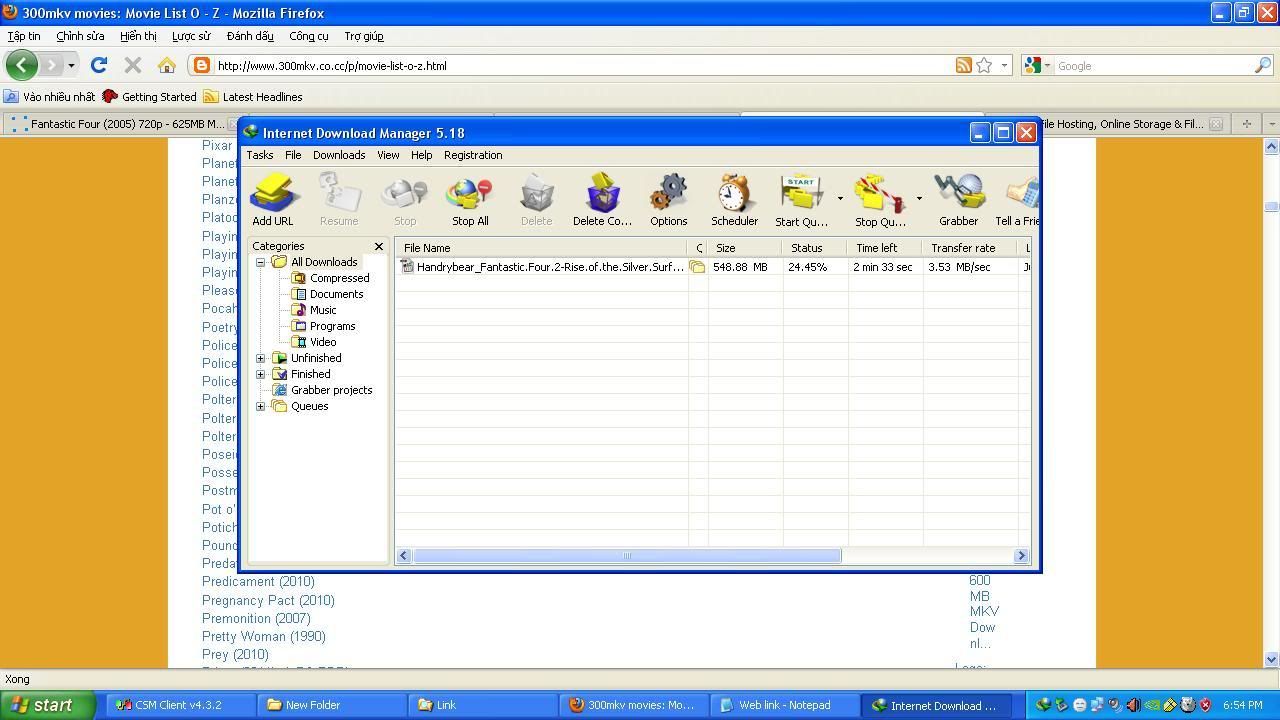Open Firefox Đánh dấu menu
This screenshot has height=720, width=1280.
coord(250,36)
